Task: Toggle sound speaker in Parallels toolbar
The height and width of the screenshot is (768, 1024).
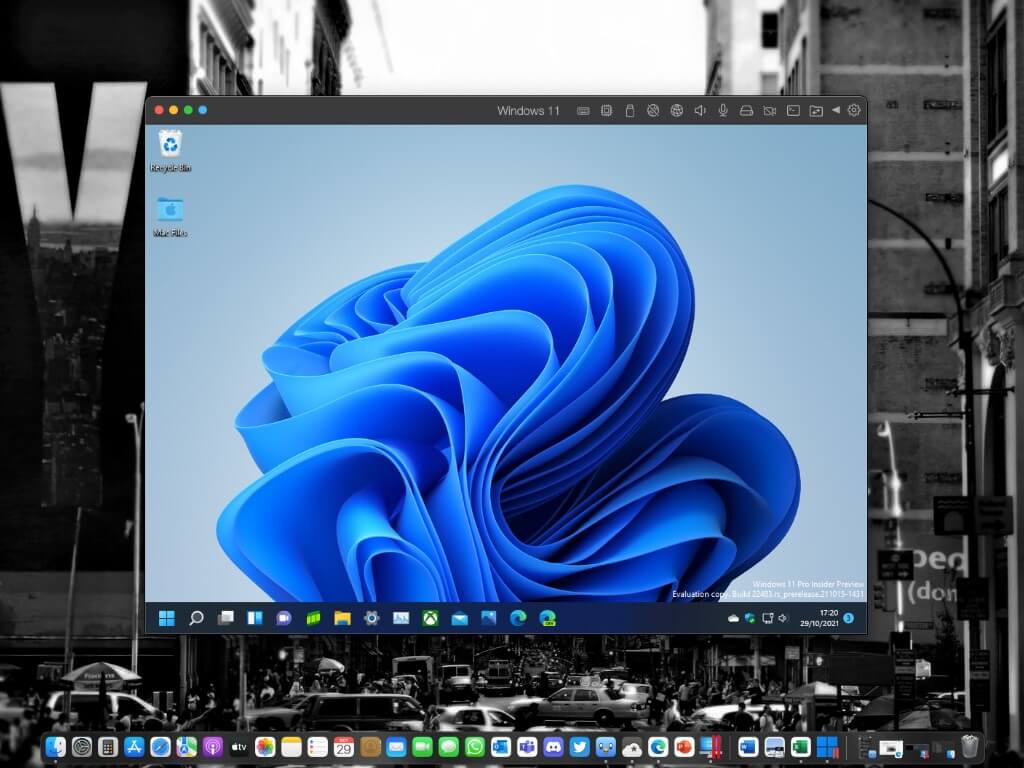Action: coord(700,111)
